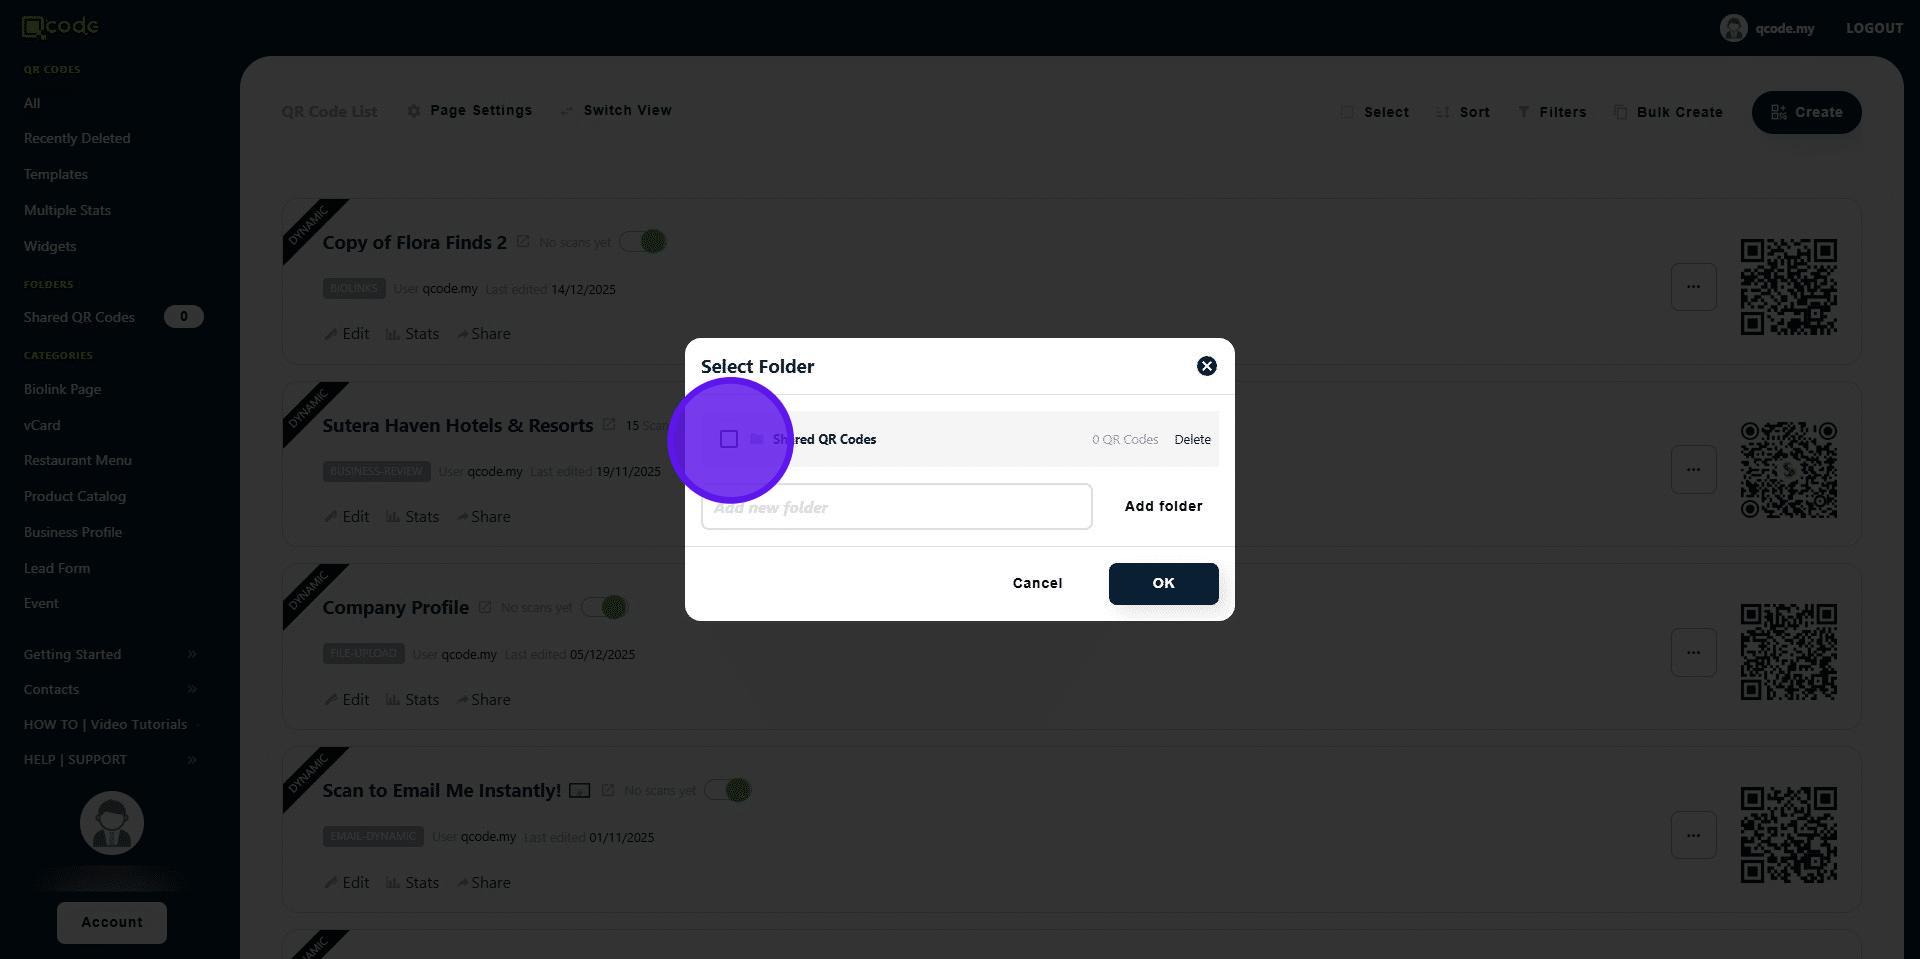1920x959 pixels.
Task: Toggle Copy of Flora Finds 2 active switch
Action: pos(643,242)
